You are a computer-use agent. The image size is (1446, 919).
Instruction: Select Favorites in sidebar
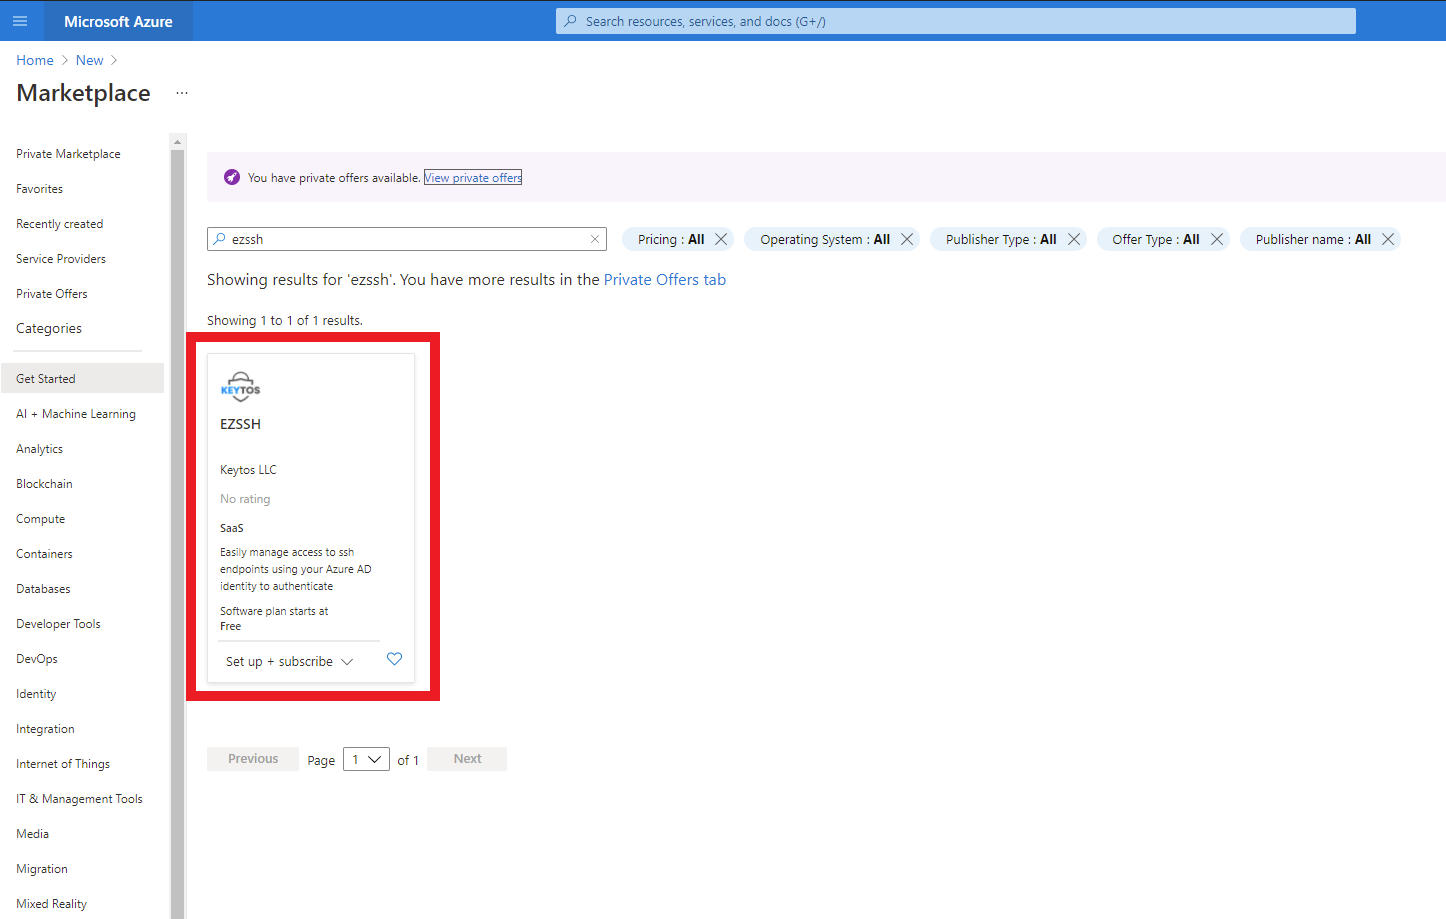point(39,189)
